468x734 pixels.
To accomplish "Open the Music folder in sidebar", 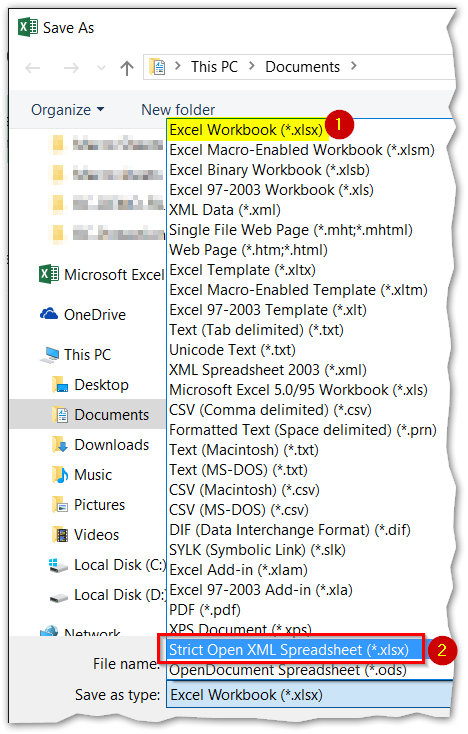I will coord(93,474).
